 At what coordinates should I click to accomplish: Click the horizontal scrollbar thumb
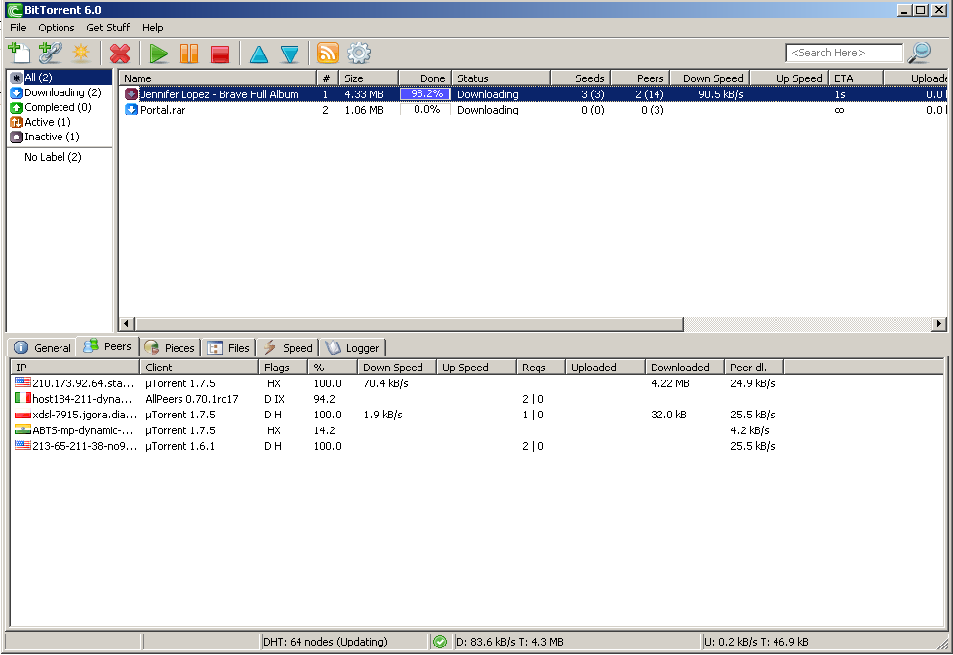click(409, 324)
